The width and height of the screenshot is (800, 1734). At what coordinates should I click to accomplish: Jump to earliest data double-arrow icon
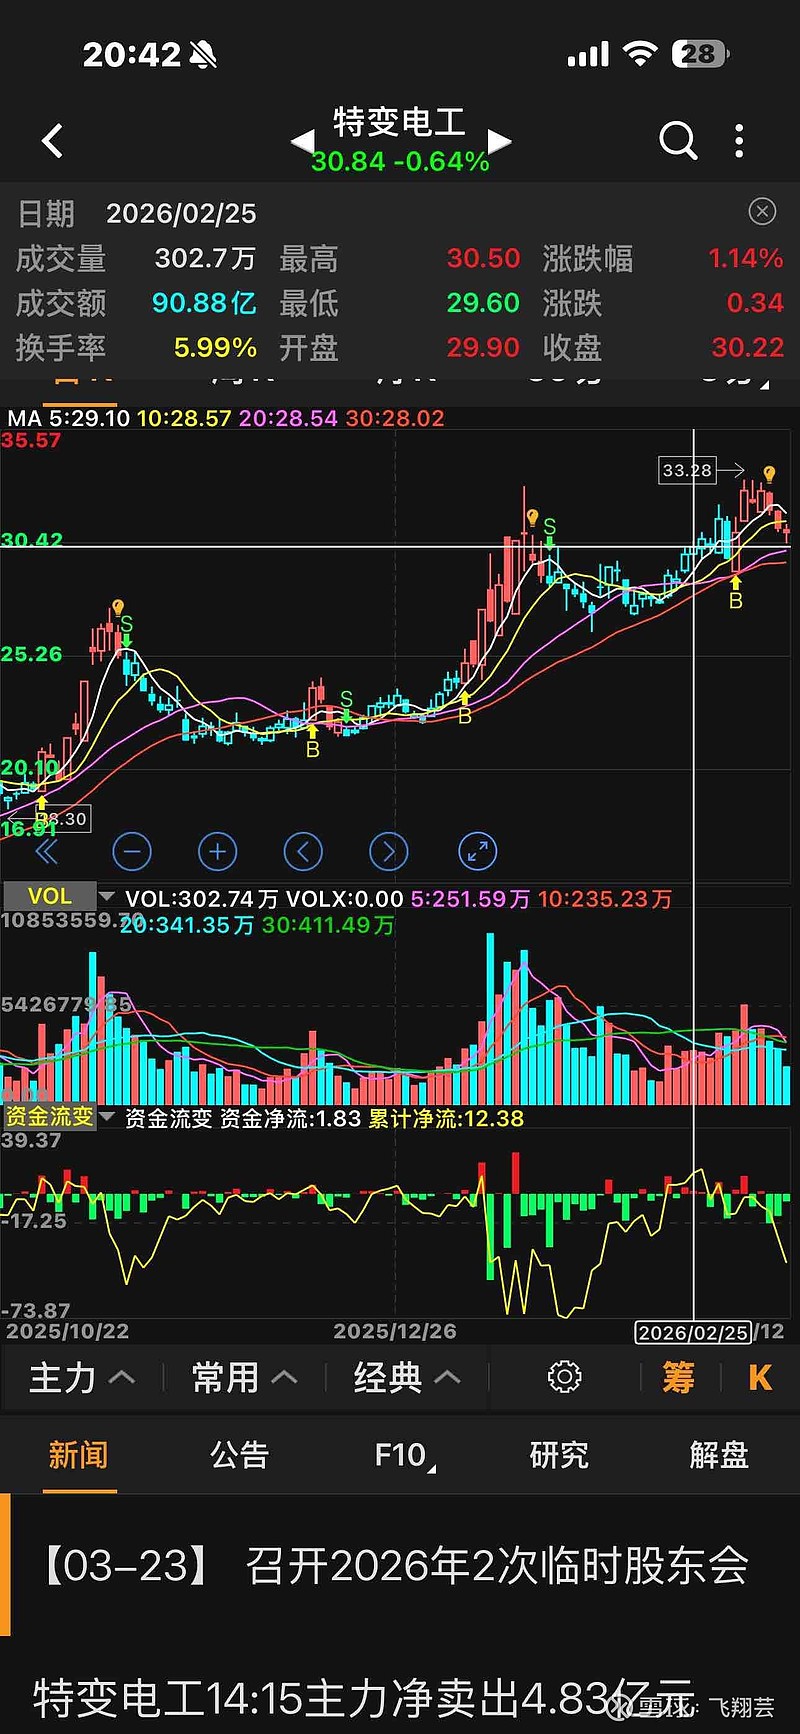click(46, 852)
